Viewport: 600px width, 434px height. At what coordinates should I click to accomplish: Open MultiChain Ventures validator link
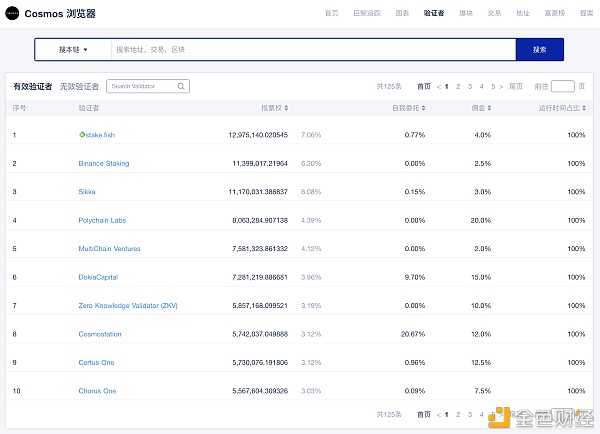[109, 249]
